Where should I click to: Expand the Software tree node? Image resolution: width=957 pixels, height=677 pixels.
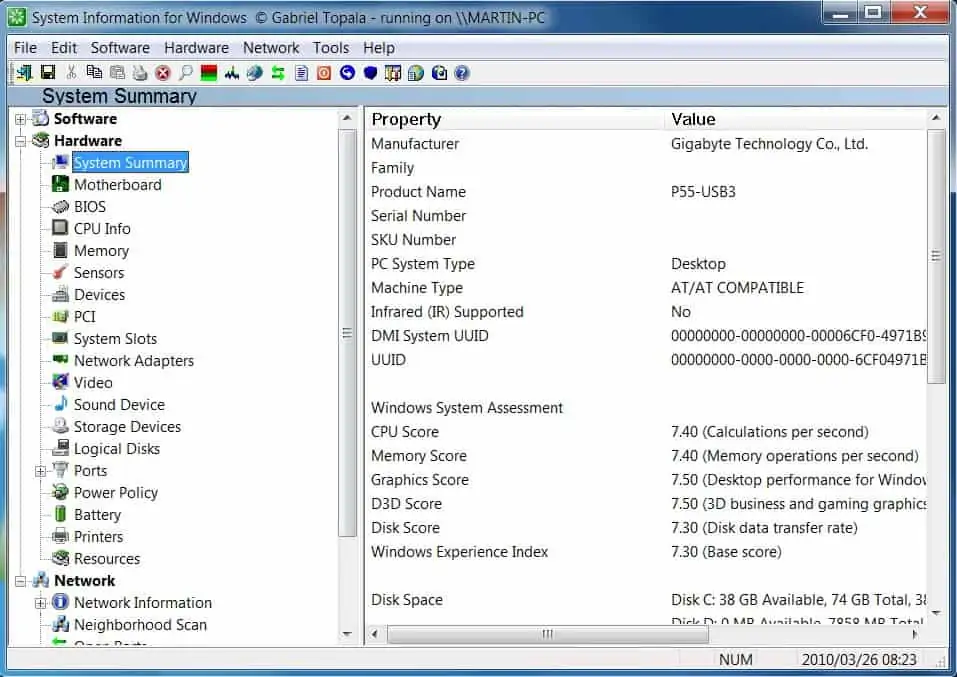click(20, 119)
